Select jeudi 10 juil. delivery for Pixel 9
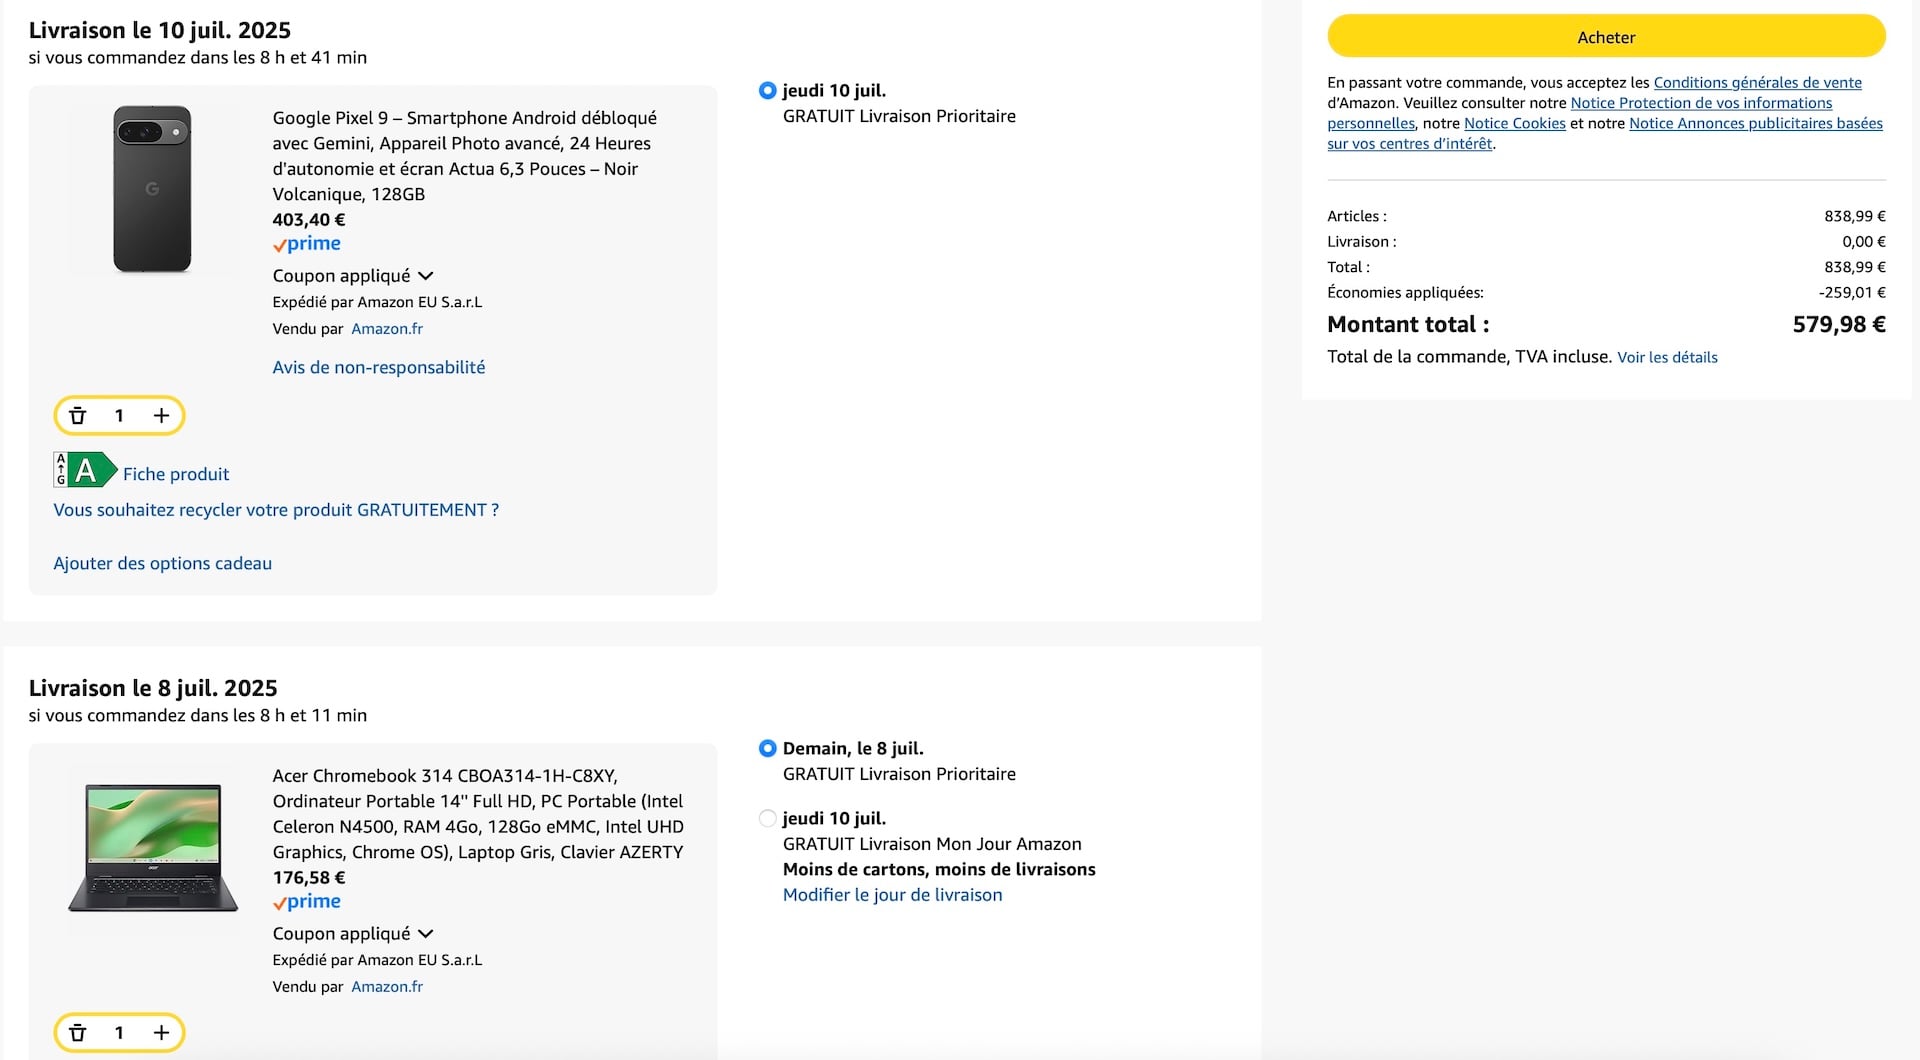The image size is (1920, 1060). point(768,91)
